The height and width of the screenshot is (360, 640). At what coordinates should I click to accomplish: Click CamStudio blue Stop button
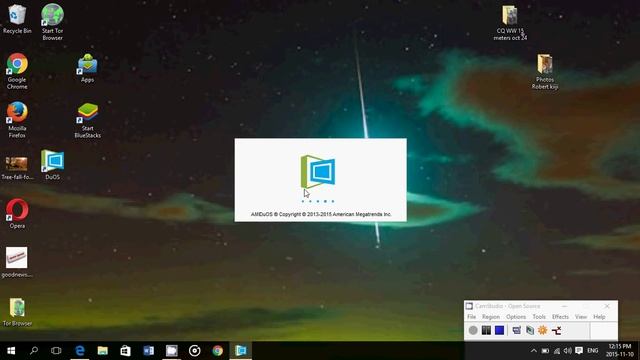point(499,330)
